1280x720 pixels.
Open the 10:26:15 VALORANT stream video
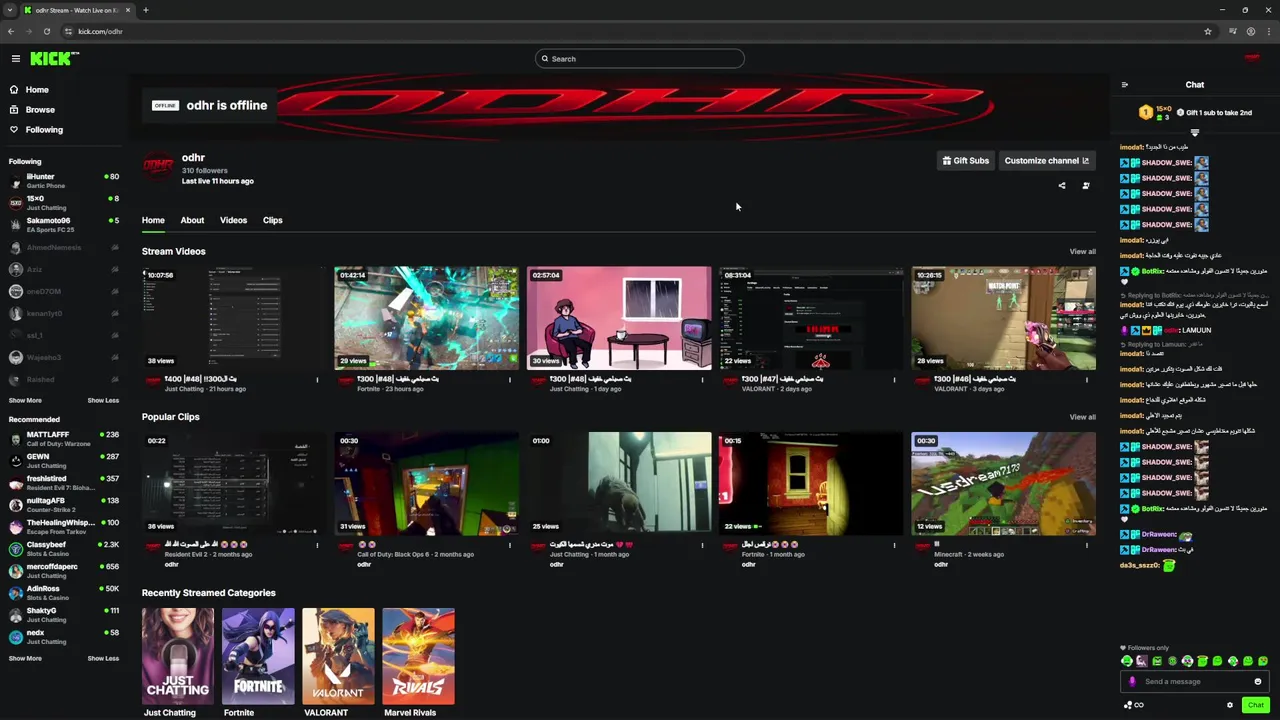(x=1003, y=318)
